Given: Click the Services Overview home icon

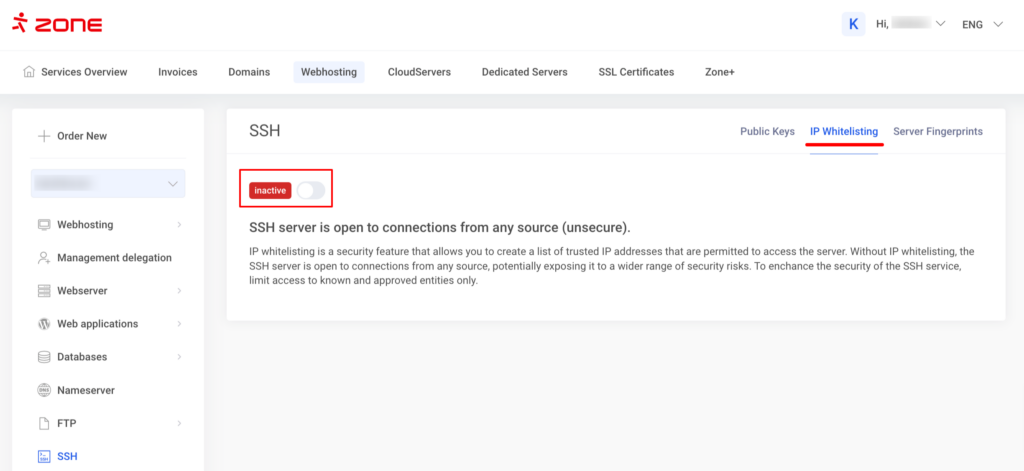Looking at the screenshot, I should point(29,72).
